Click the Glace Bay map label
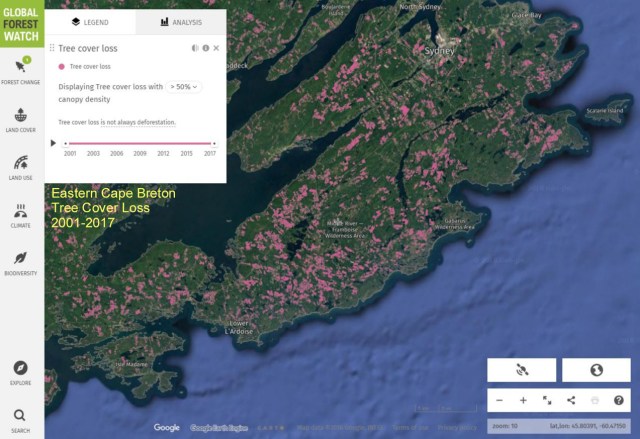 [527, 15]
